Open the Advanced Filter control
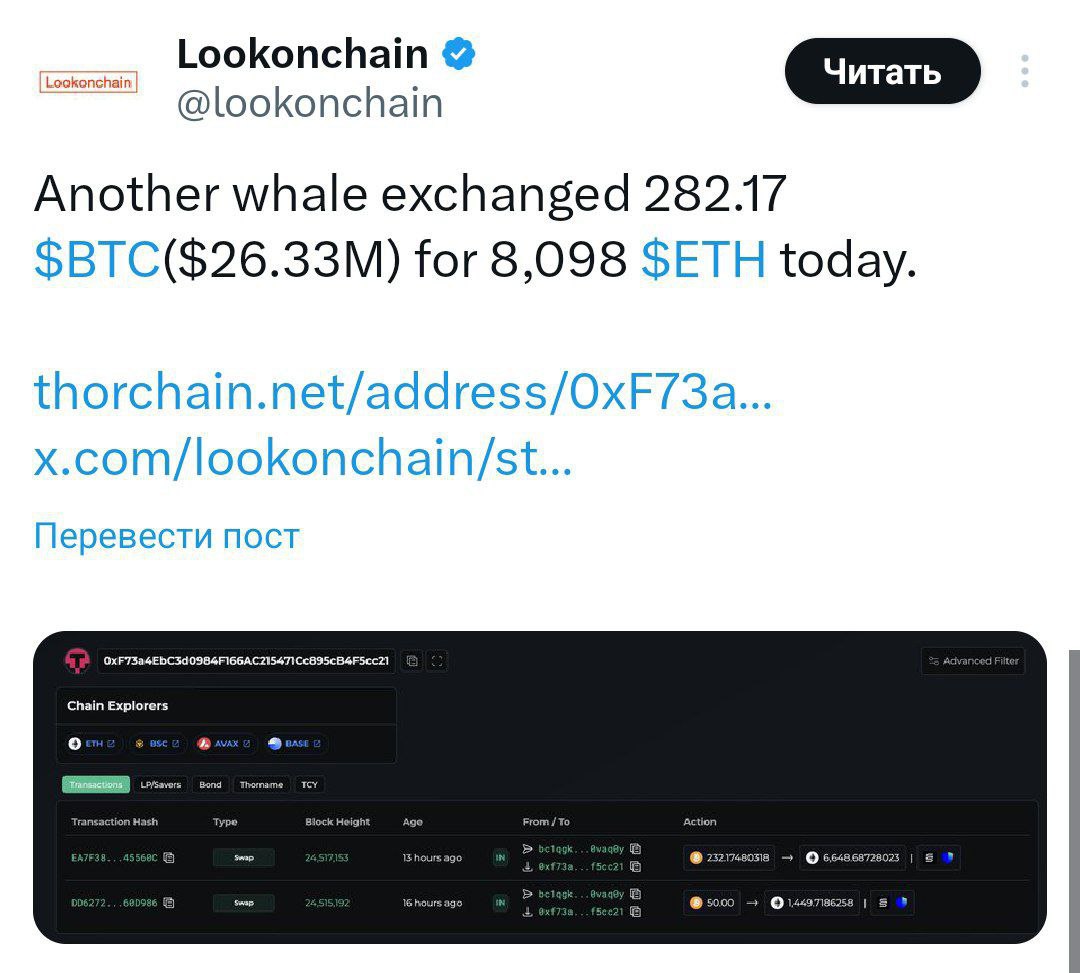 coord(973,661)
